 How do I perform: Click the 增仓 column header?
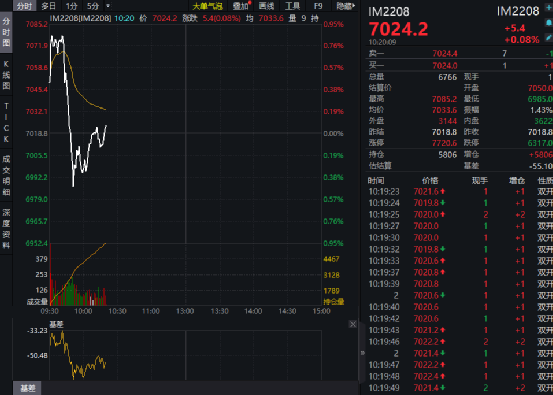coord(517,181)
